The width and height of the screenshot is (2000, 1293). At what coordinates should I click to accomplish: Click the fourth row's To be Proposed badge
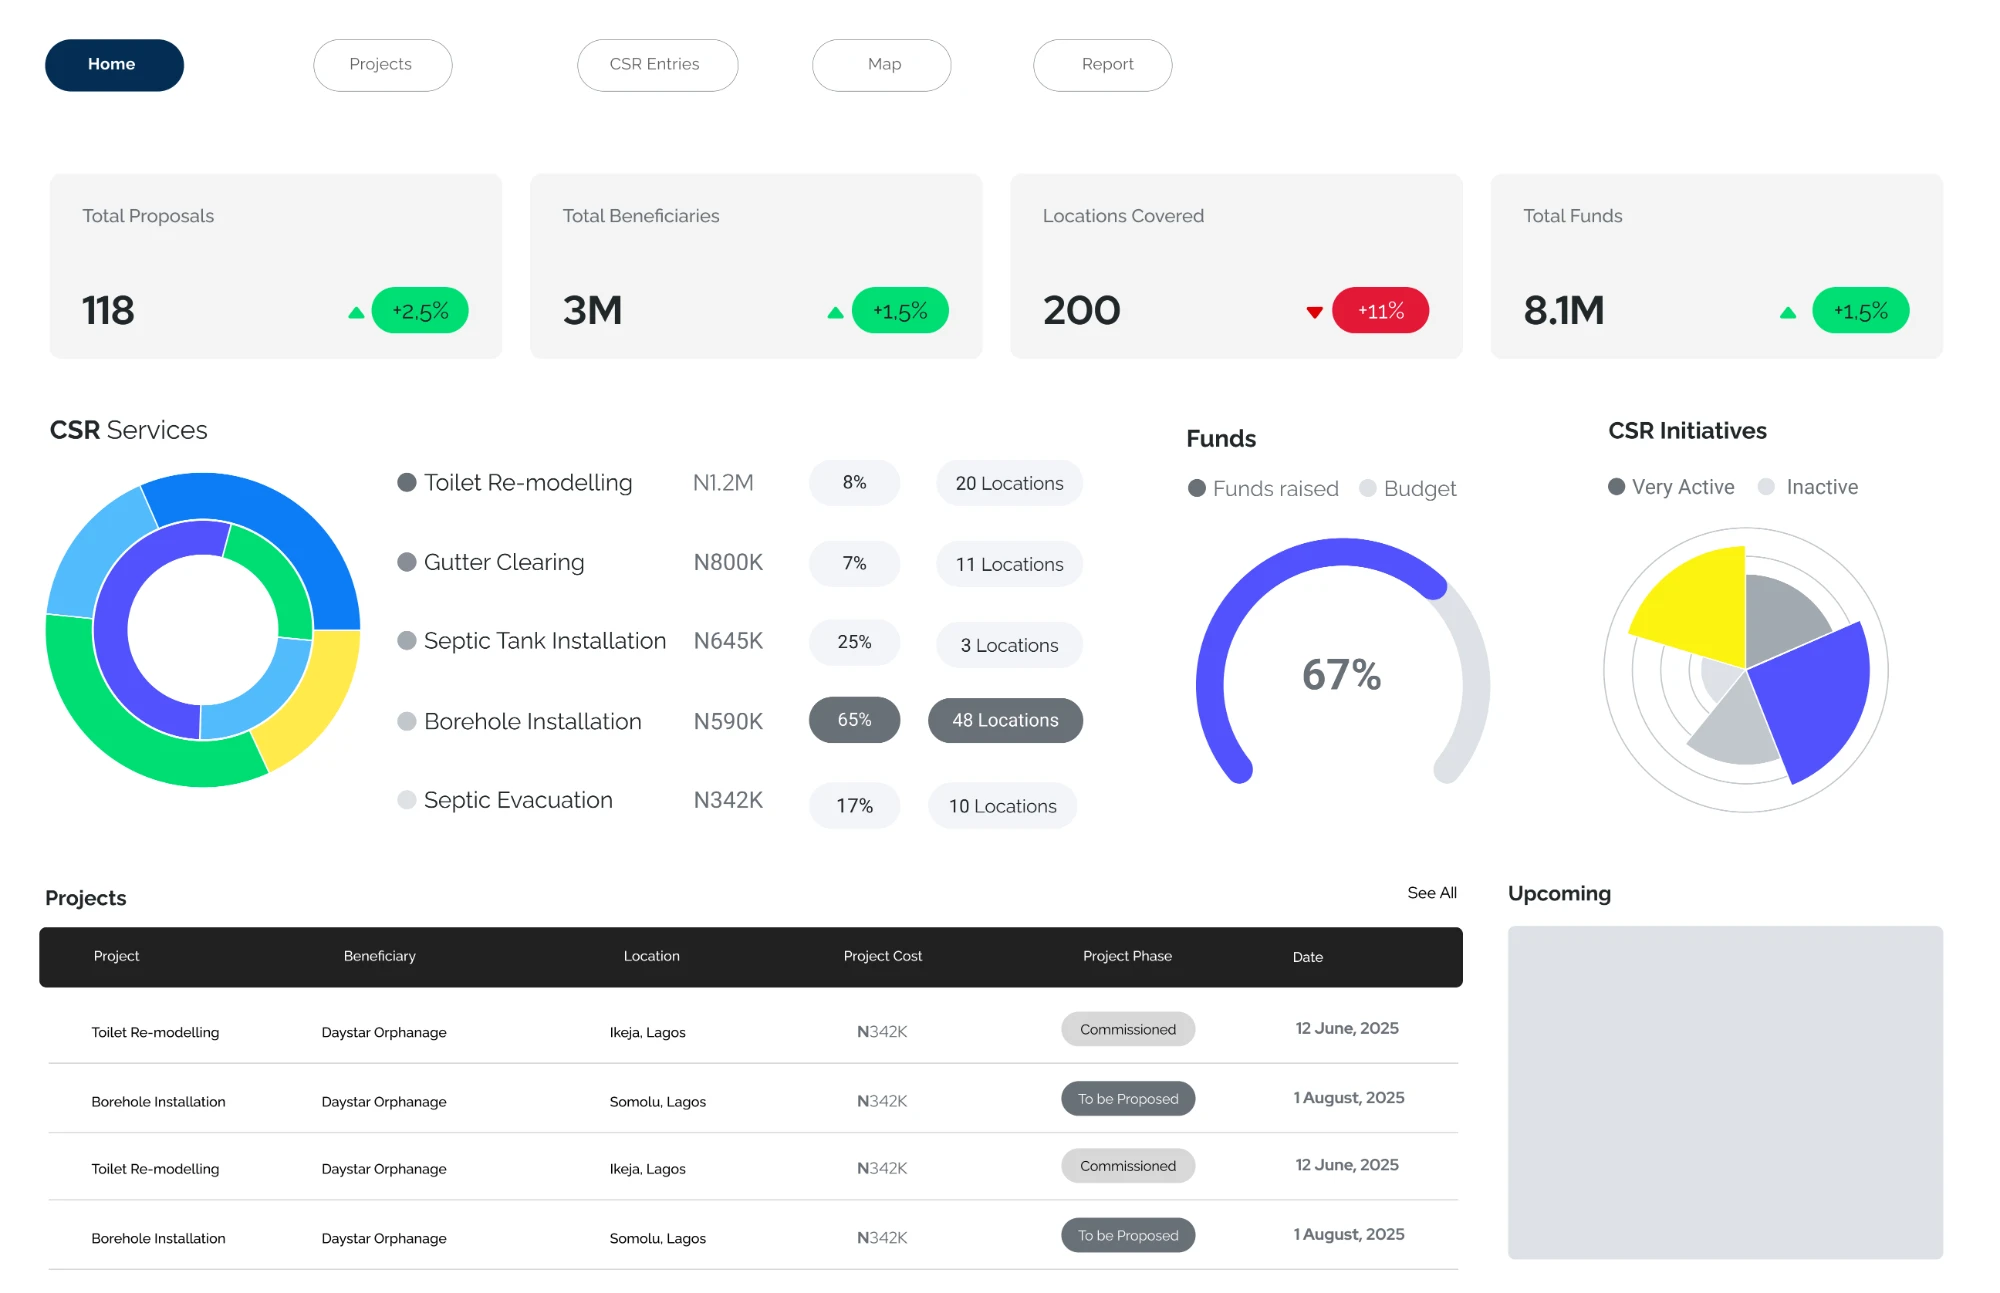(x=1128, y=1236)
